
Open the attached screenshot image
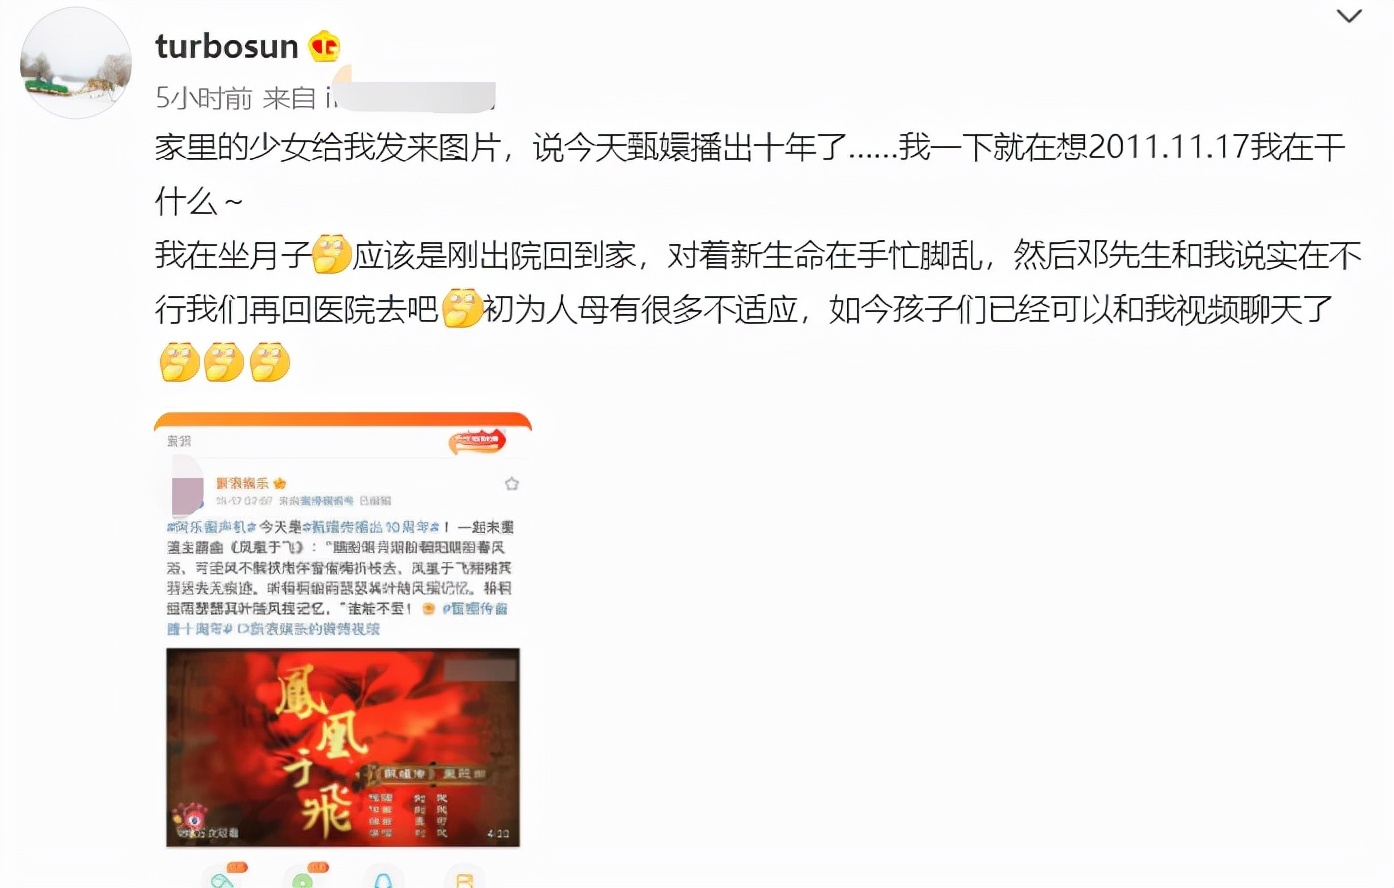tap(342, 650)
